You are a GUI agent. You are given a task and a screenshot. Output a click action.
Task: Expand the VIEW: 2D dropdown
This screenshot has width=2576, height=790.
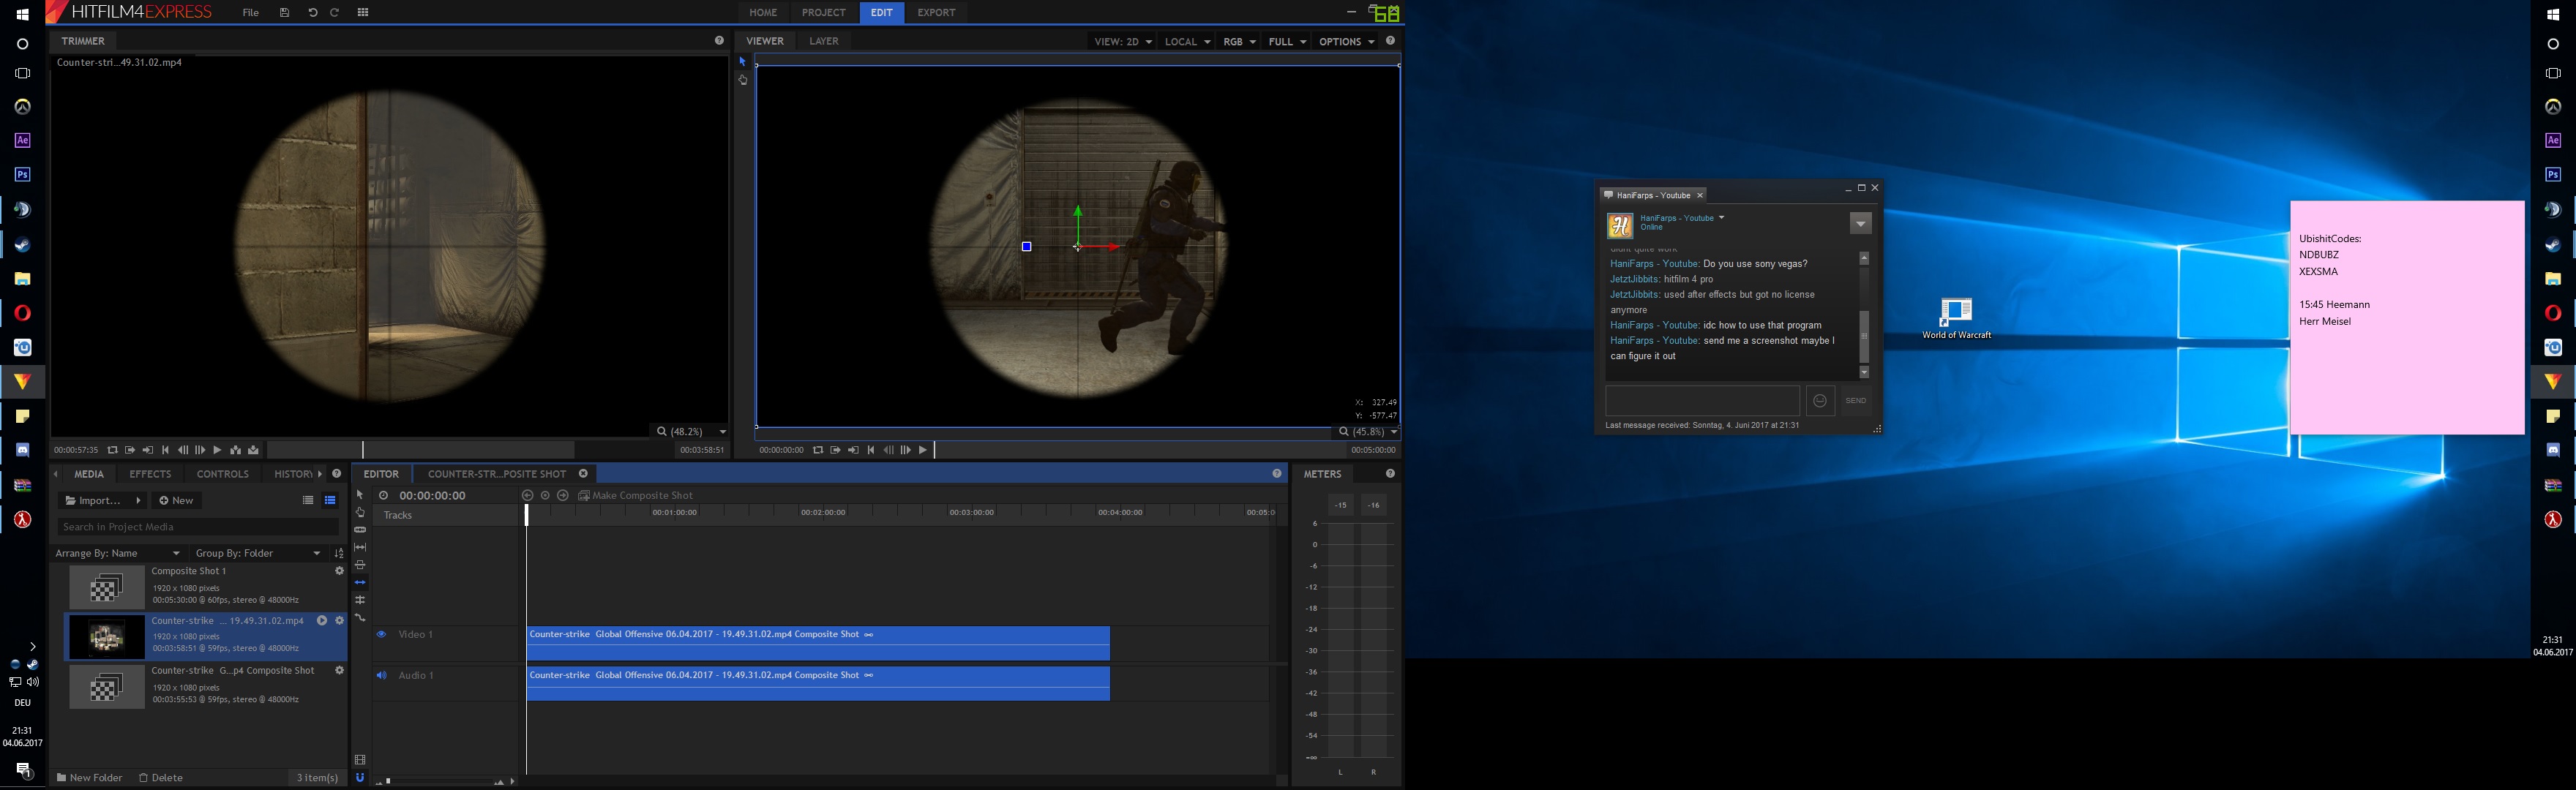(x=1123, y=42)
